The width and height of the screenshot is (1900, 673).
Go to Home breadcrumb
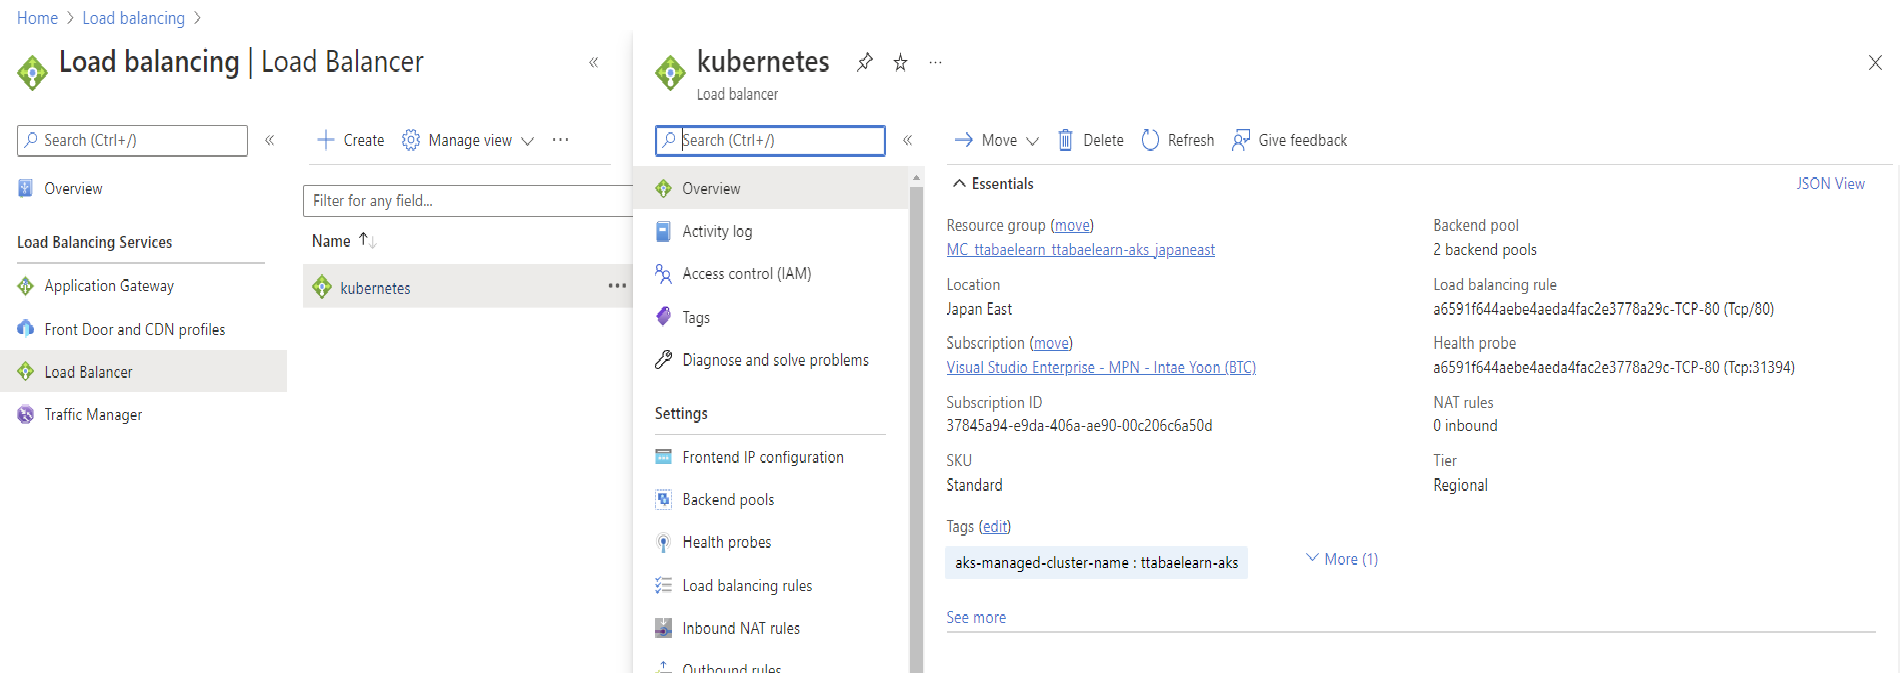pyautogui.click(x=37, y=18)
